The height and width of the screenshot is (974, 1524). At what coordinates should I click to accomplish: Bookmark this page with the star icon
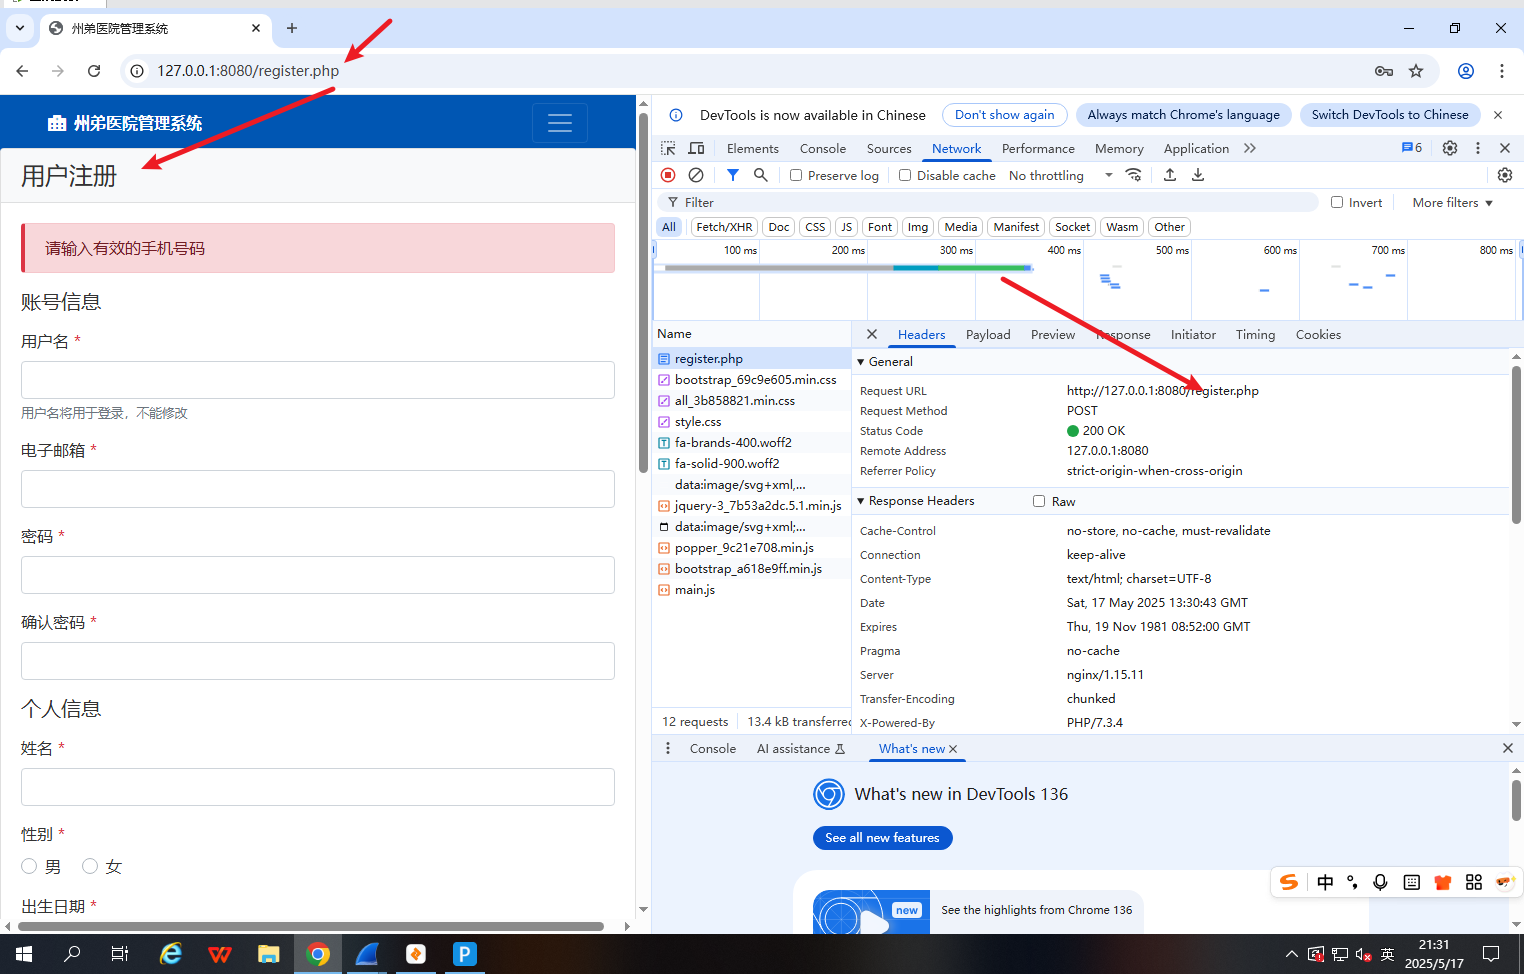[1416, 71]
